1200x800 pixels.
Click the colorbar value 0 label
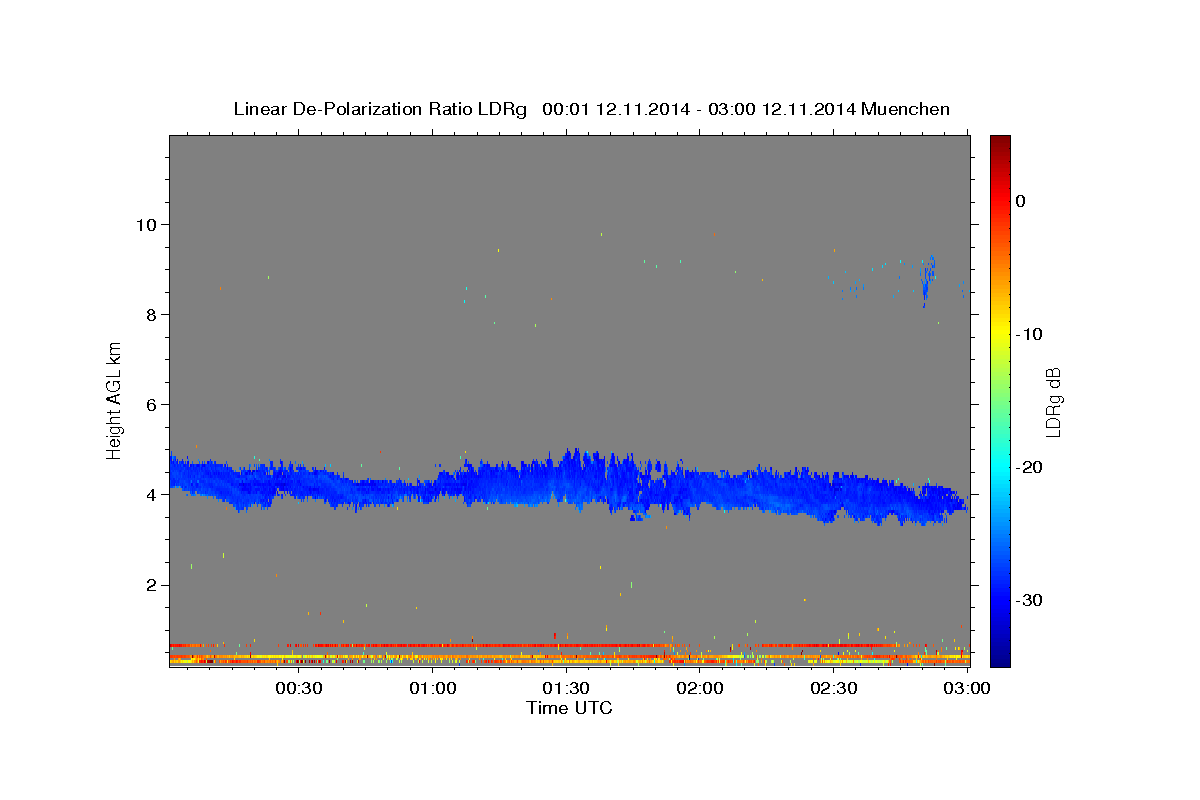click(x=1021, y=201)
